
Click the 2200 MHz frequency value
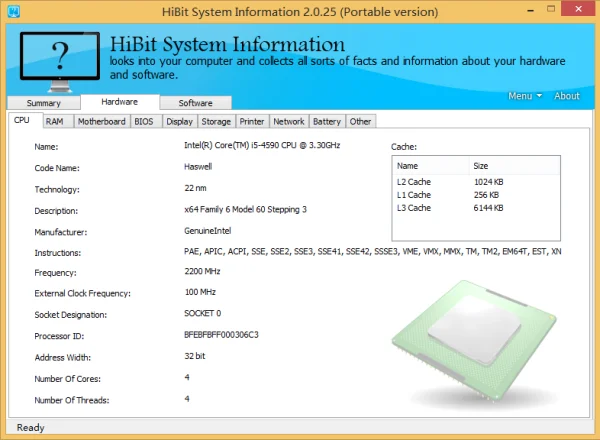click(x=202, y=271)
